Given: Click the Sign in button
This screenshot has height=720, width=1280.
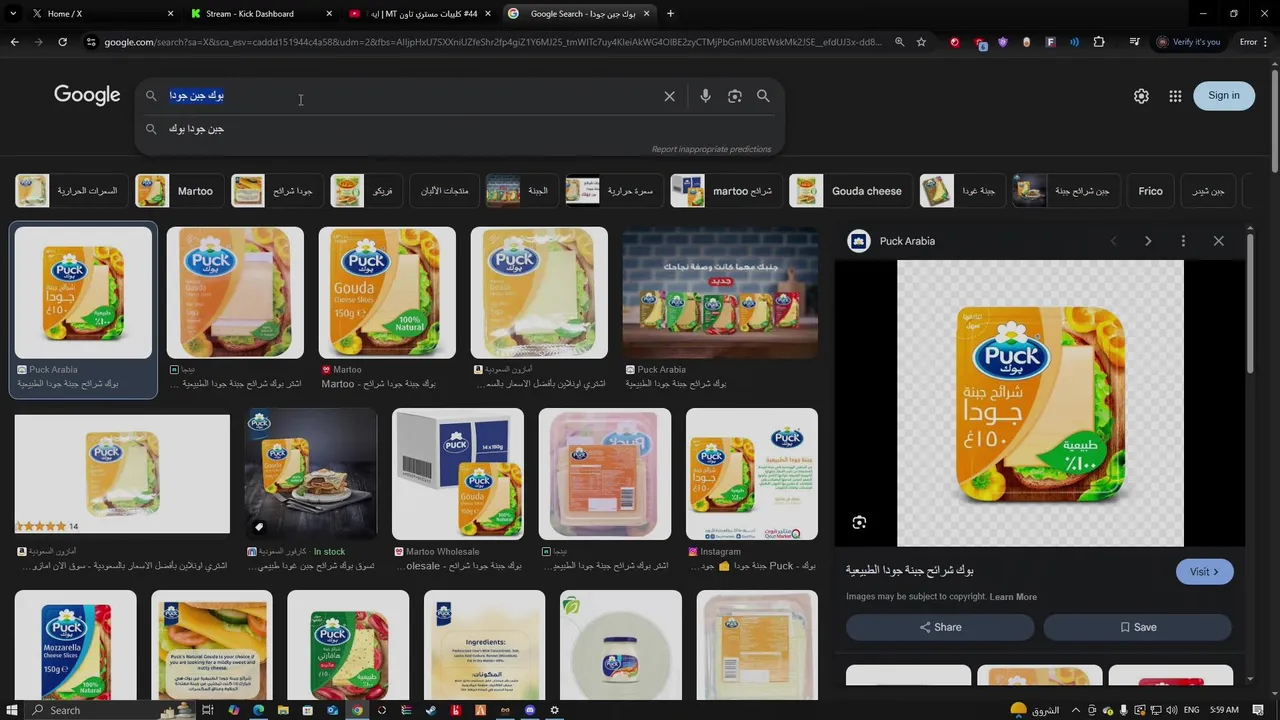Looking at the screenshot, I should (x=1224, y=96).
